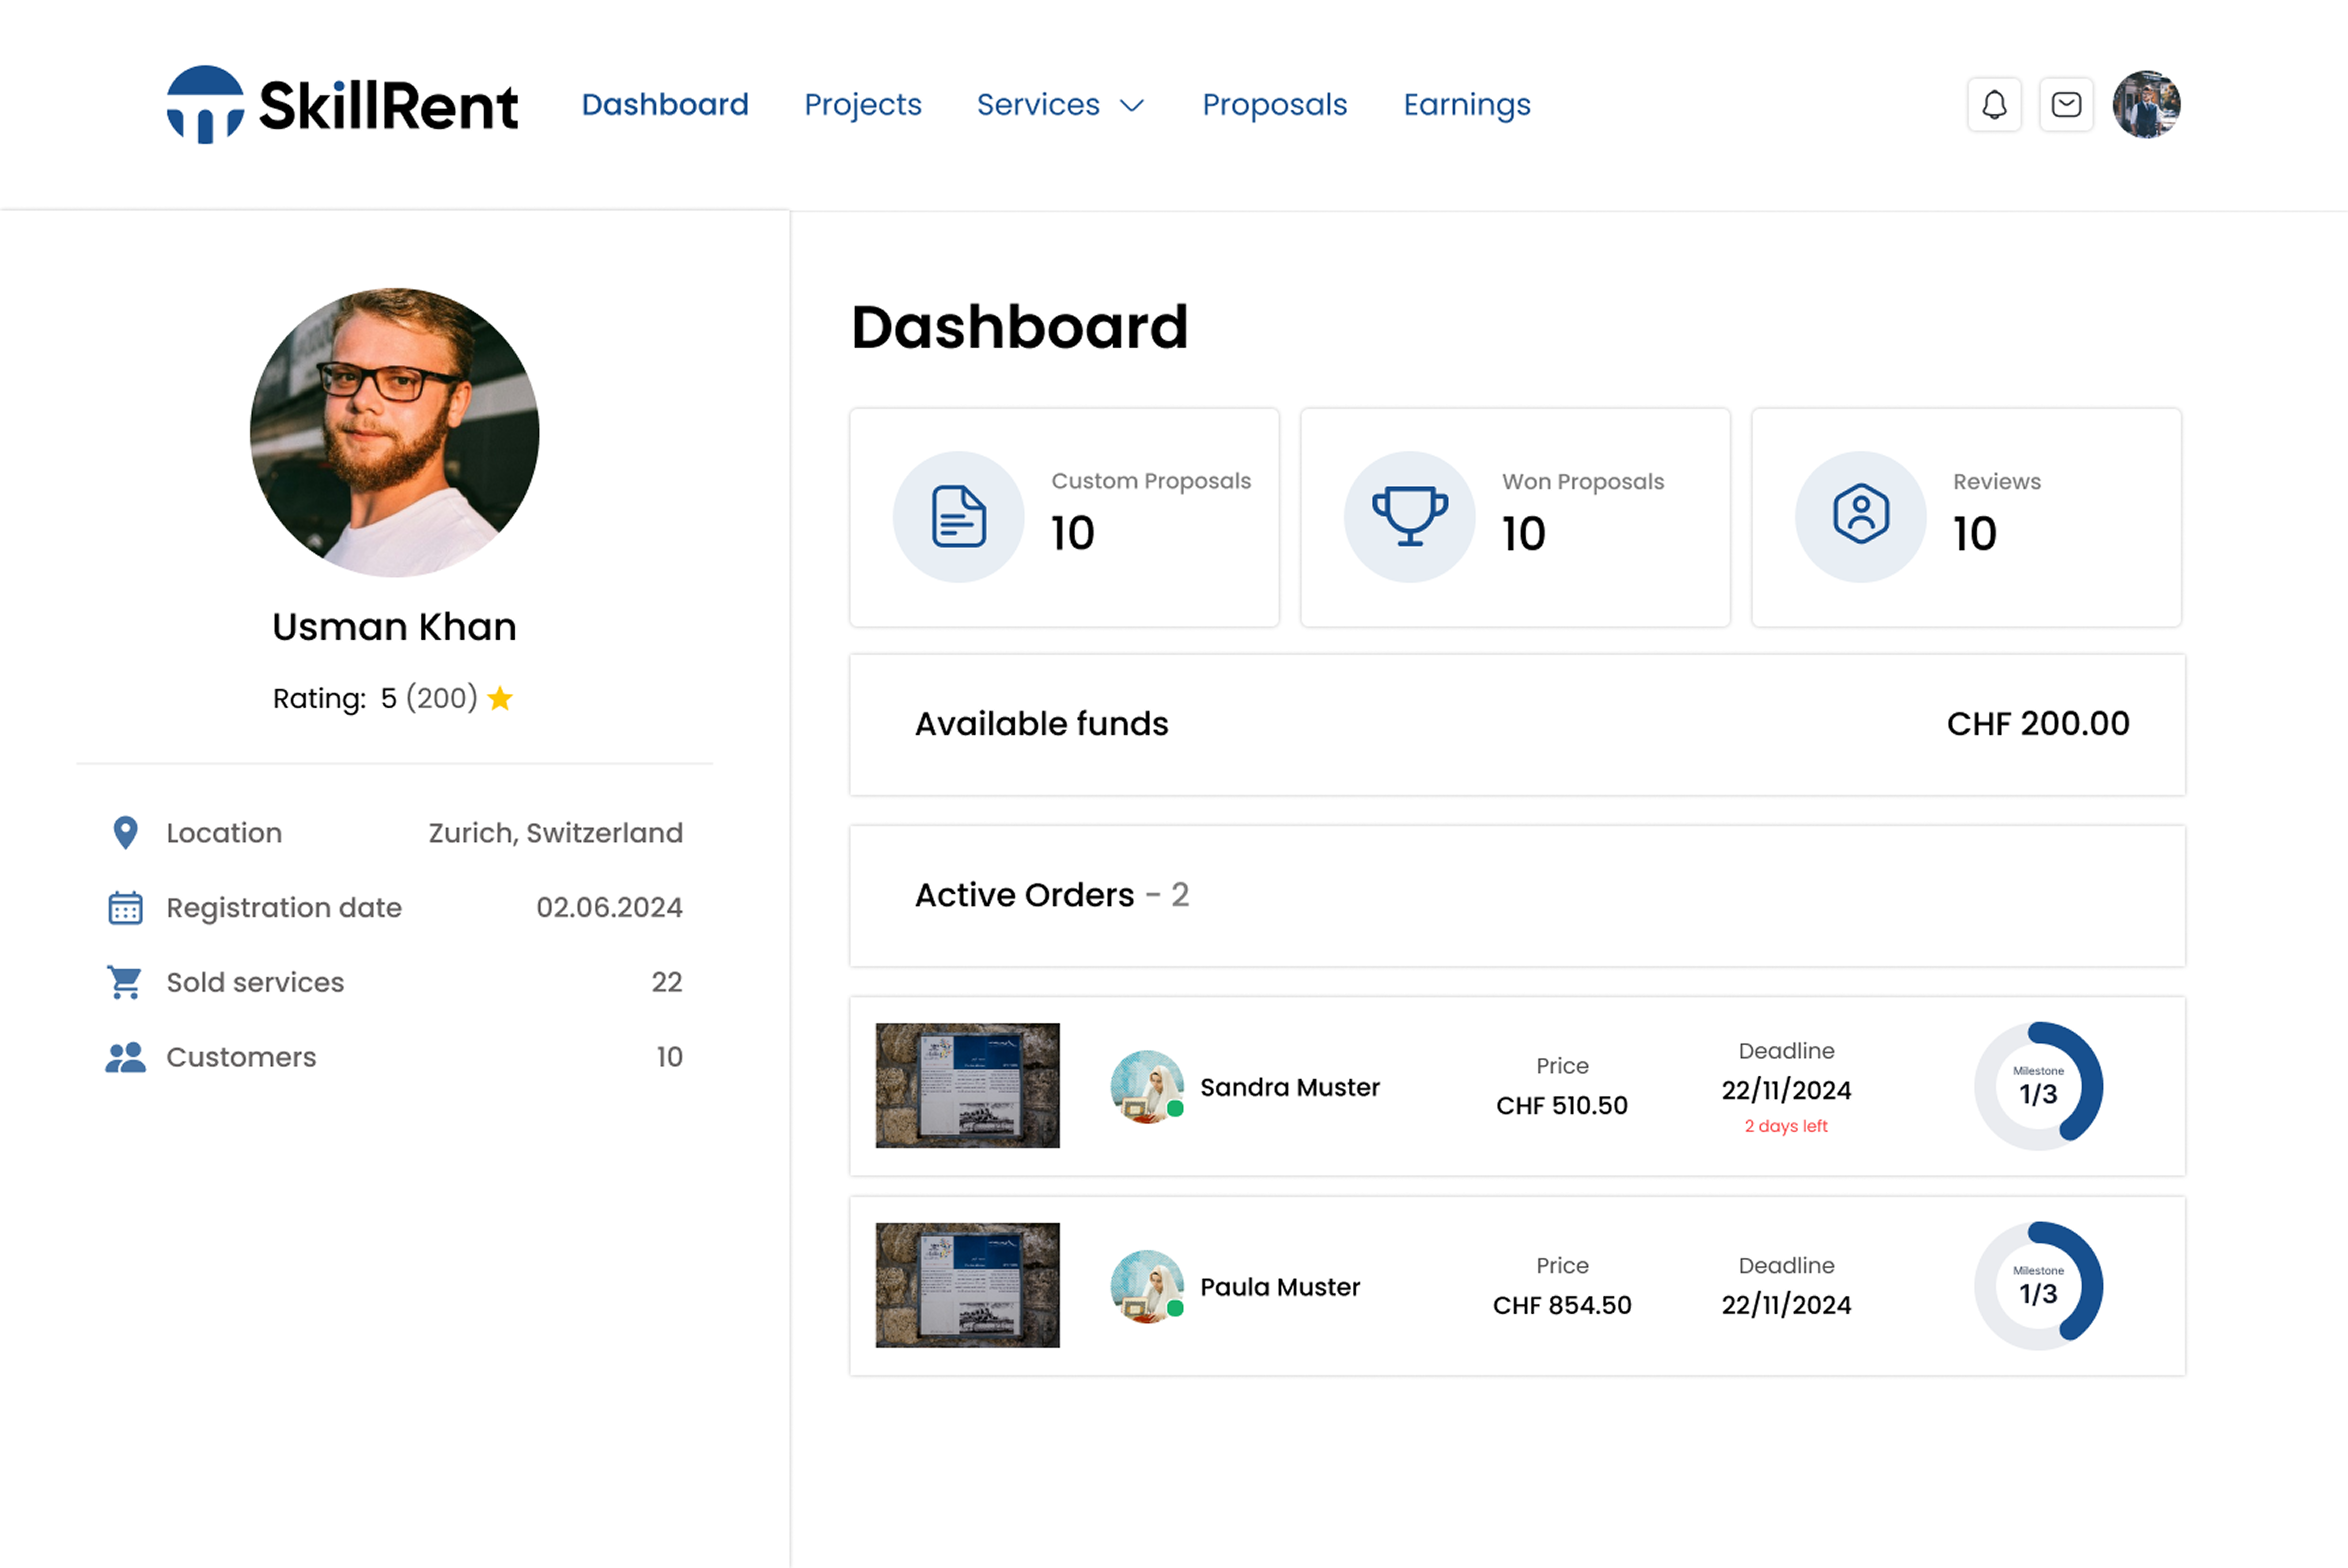Screen dimensions: 2348x1568
Task: Click the notification bell icon
Action: (1994, 105)
